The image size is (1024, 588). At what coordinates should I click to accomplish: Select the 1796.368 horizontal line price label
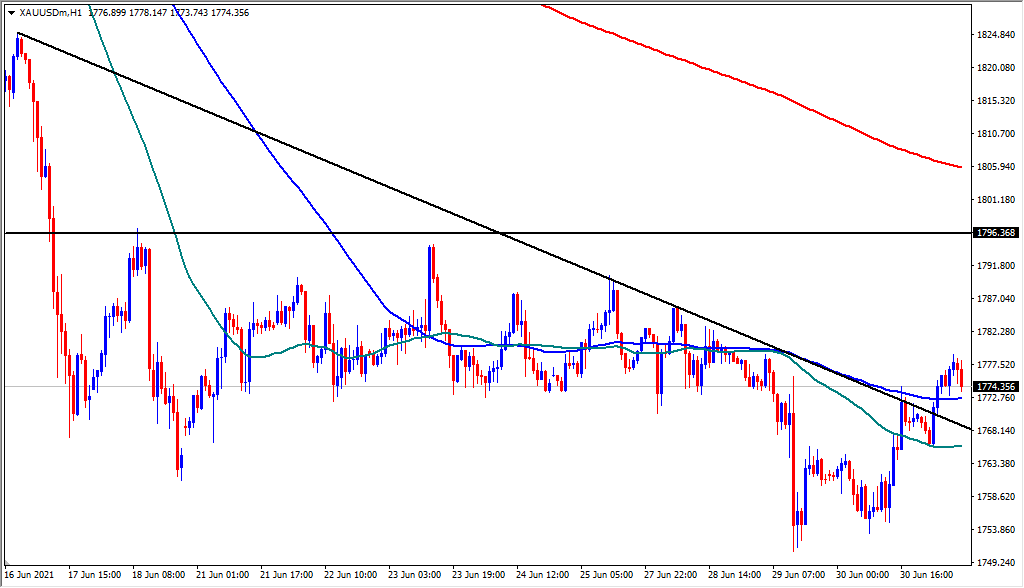996,233
